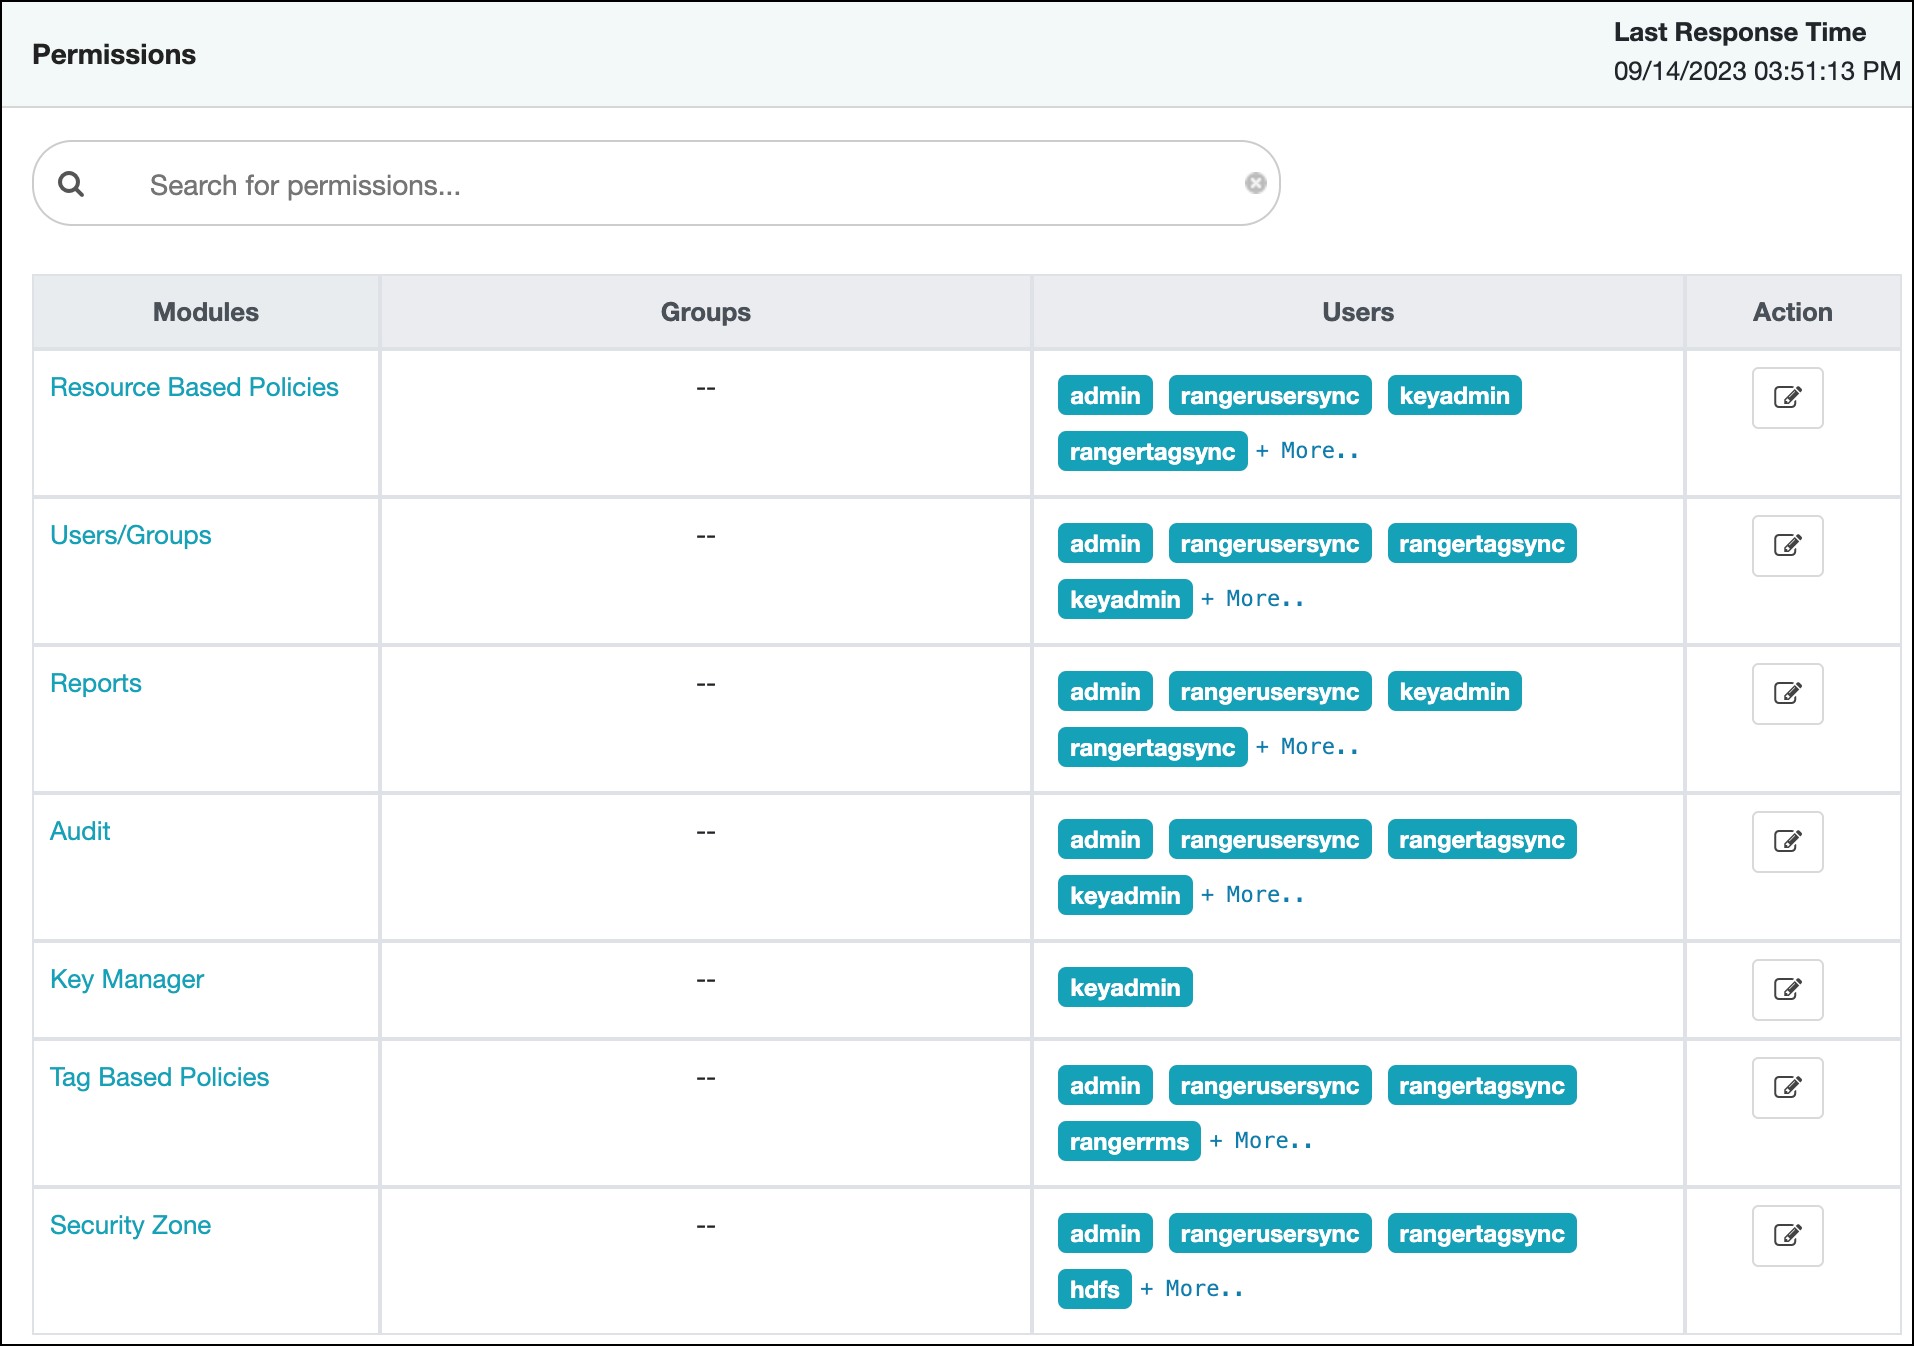Open the Reports module
Viewport: 1914px width, 1346px height.
[x=95, y=683]
